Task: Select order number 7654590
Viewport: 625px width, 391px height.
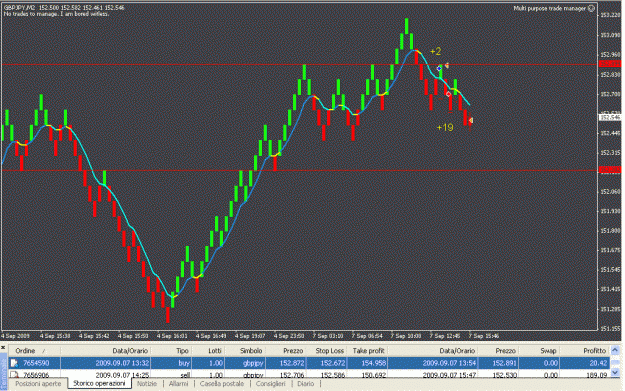Action: tap(36, 363)
